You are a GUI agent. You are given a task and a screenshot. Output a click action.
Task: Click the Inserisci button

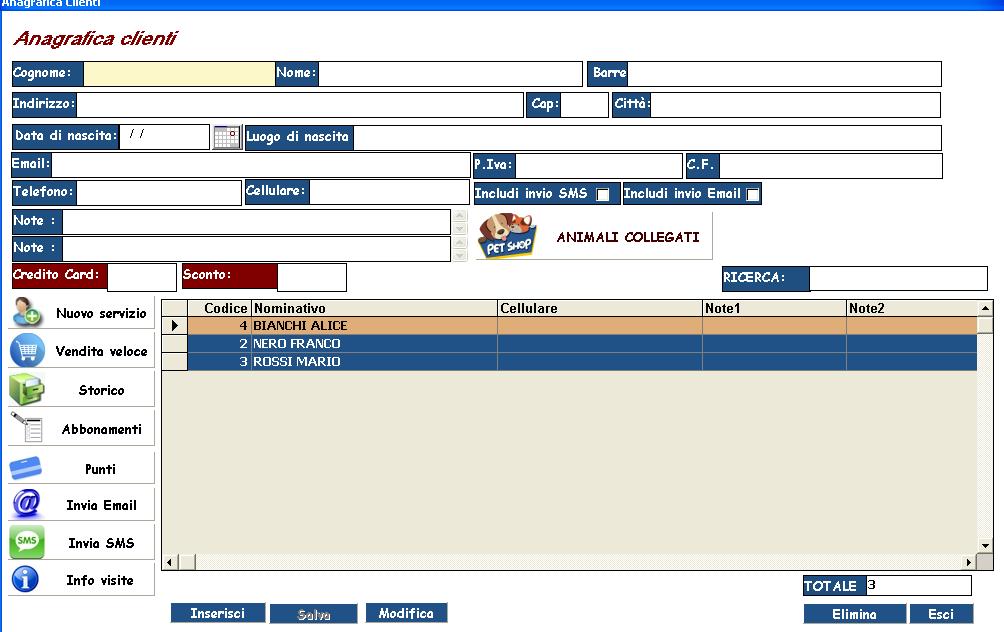click(x=218, y=613)
